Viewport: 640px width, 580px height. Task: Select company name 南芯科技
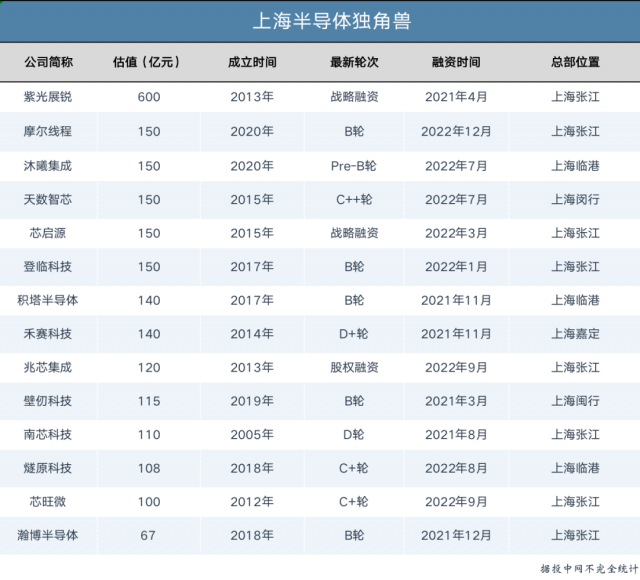pos(48,434)
